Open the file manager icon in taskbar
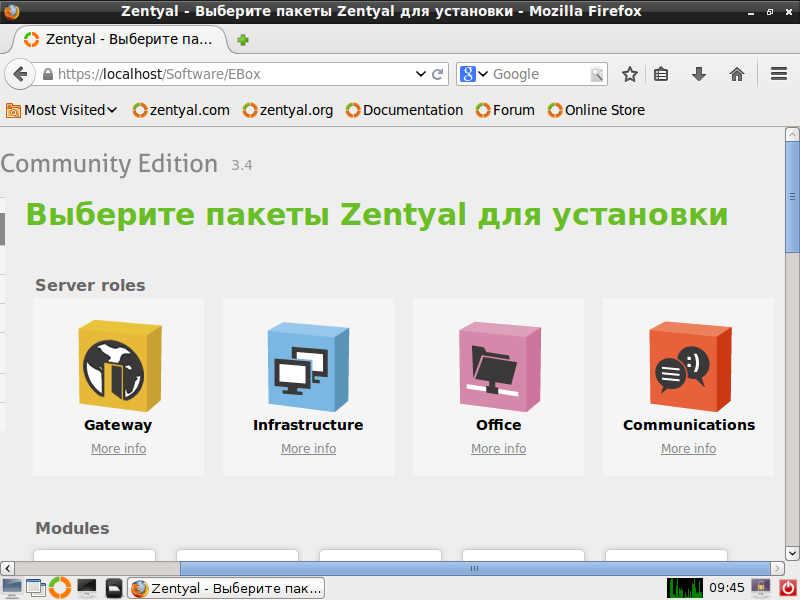The image size is (800, 600). (114, 588)
